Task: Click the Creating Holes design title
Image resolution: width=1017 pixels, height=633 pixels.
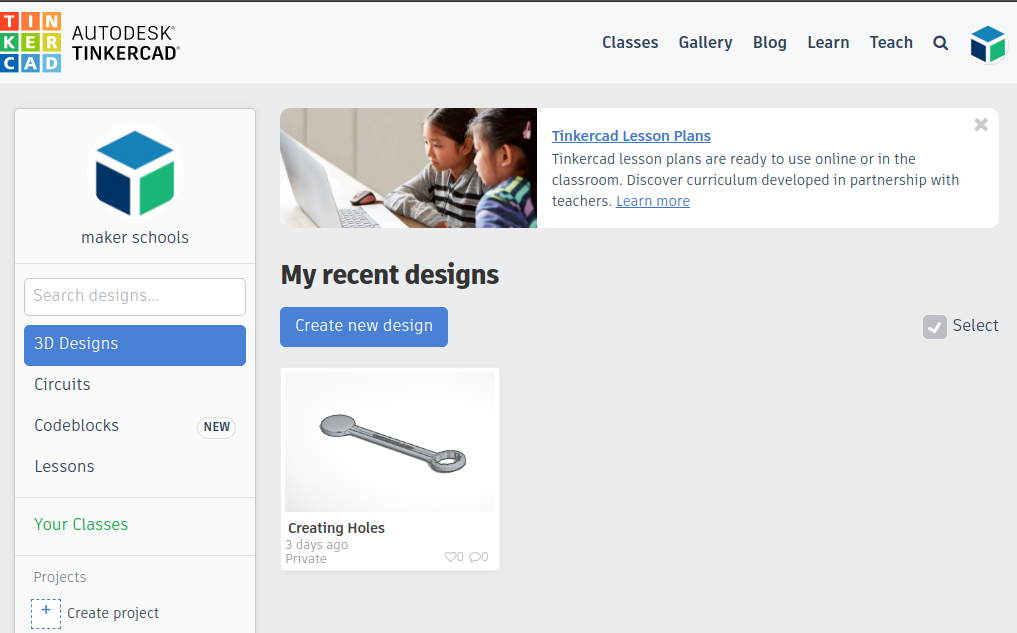Action: 336,528
